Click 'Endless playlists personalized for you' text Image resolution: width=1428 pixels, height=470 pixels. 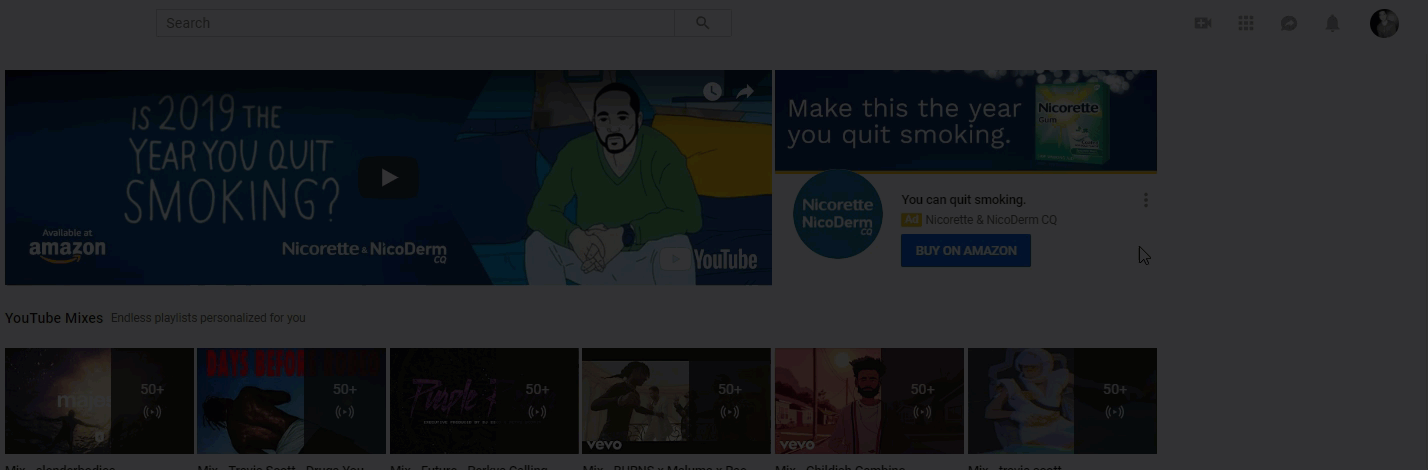click(x=208, y=318)
